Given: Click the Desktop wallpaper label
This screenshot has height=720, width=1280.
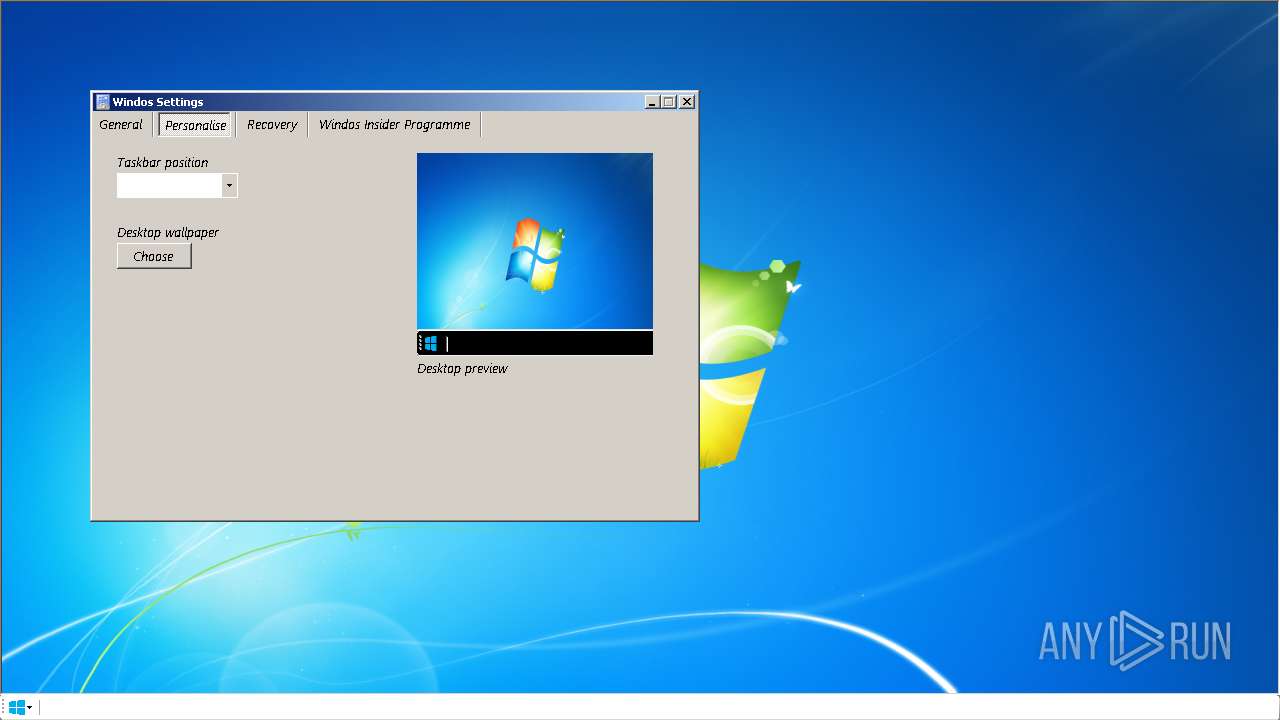Looking at the screenshot, I should pyautogui.click(x=168, y=233).
